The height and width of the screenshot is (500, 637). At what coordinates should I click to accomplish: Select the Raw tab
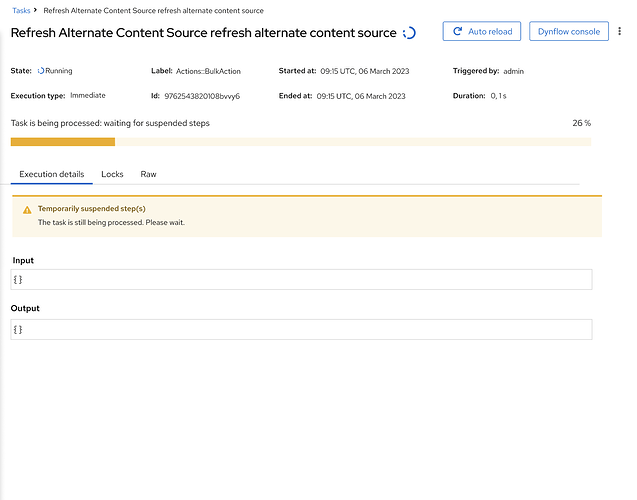coord(148,174)
